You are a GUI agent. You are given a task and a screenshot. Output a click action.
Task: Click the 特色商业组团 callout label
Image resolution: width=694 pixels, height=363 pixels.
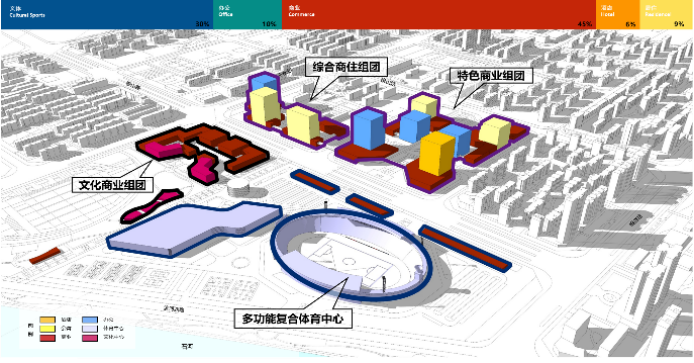pos(491,75)
